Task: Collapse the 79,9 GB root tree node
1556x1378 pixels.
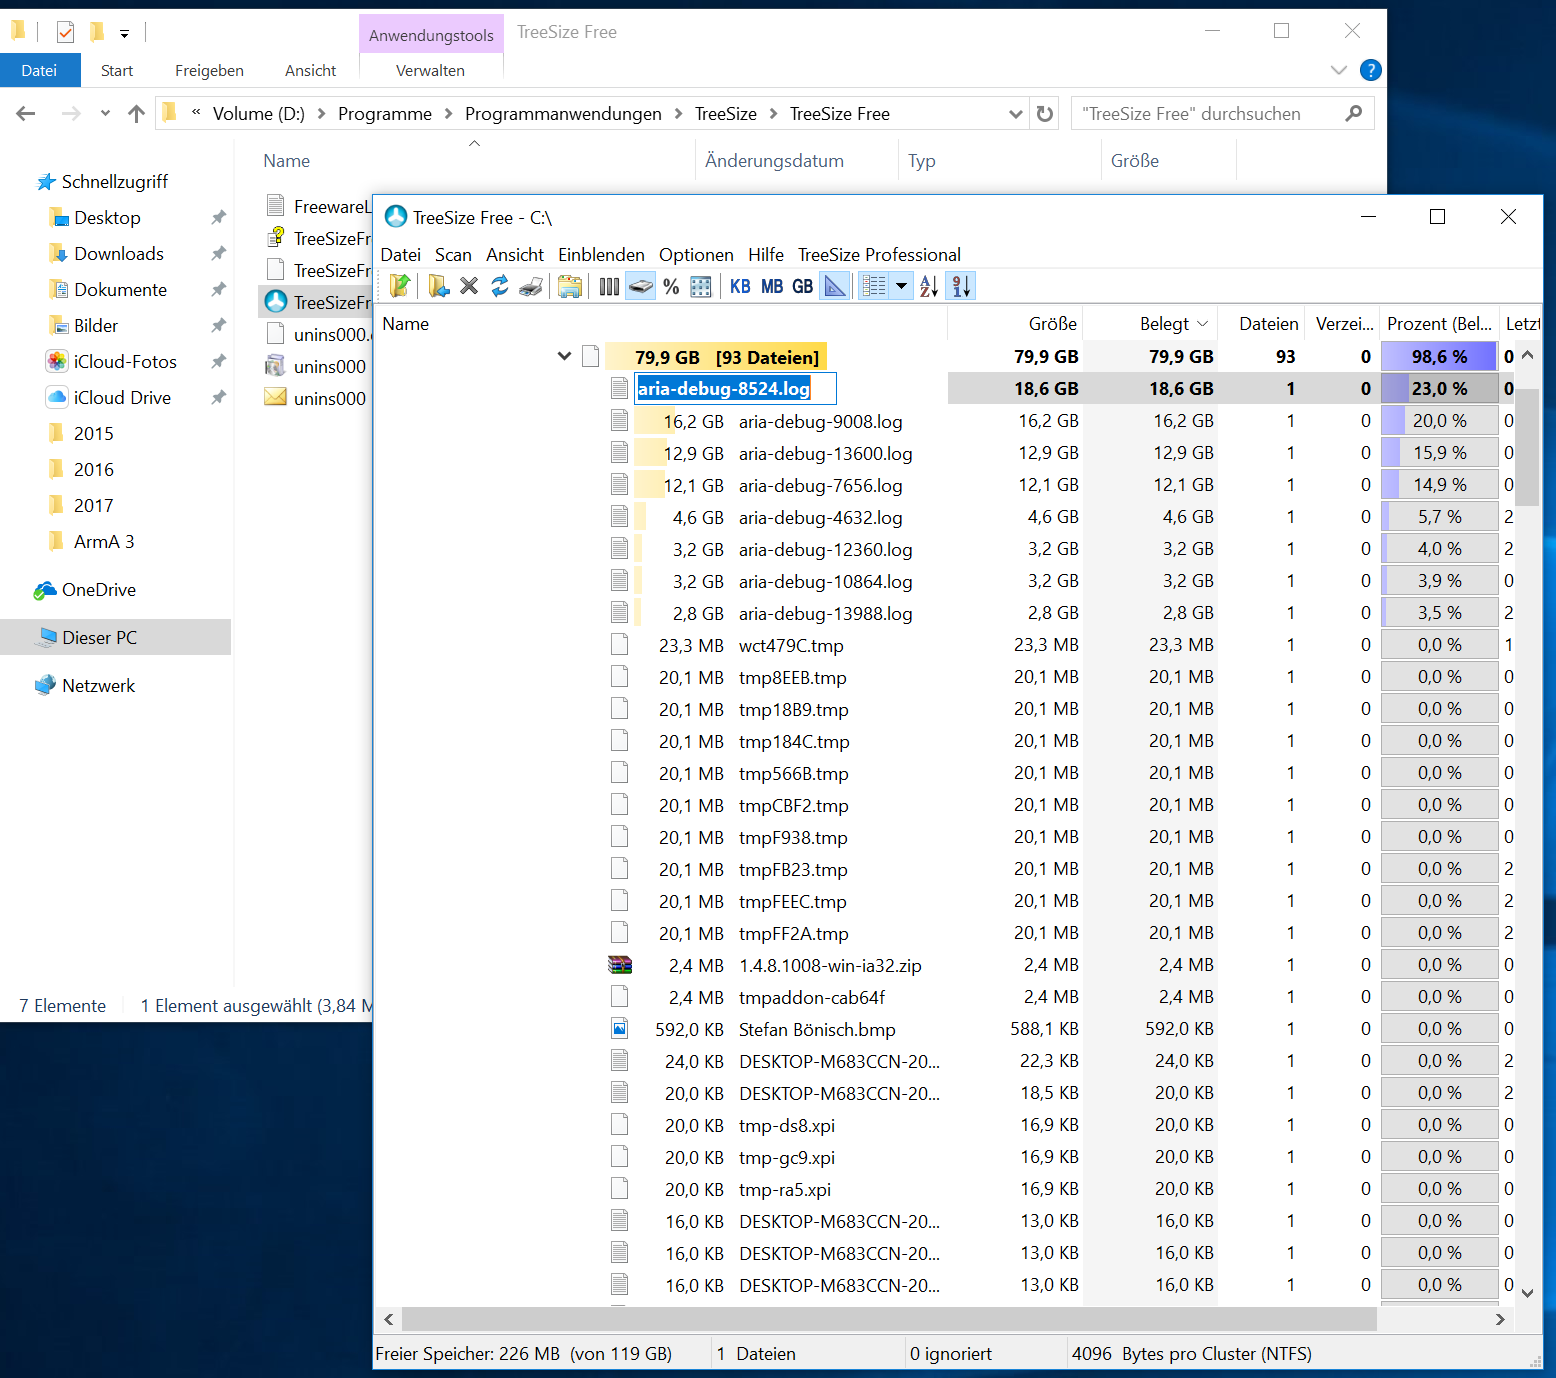Action: 564,356
